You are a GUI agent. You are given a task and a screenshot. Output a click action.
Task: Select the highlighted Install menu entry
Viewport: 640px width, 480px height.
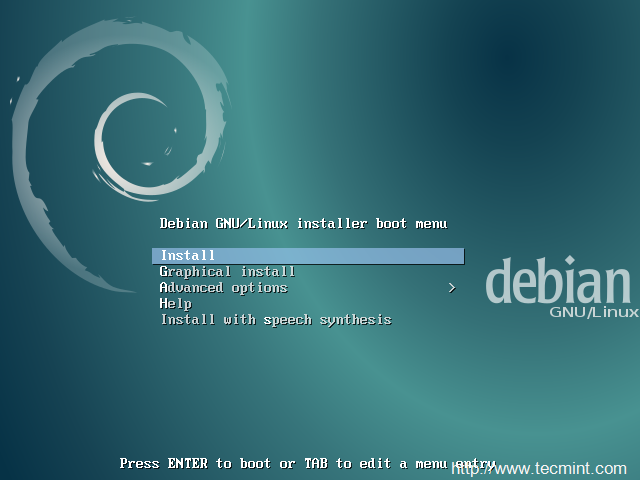click(308, 256)
